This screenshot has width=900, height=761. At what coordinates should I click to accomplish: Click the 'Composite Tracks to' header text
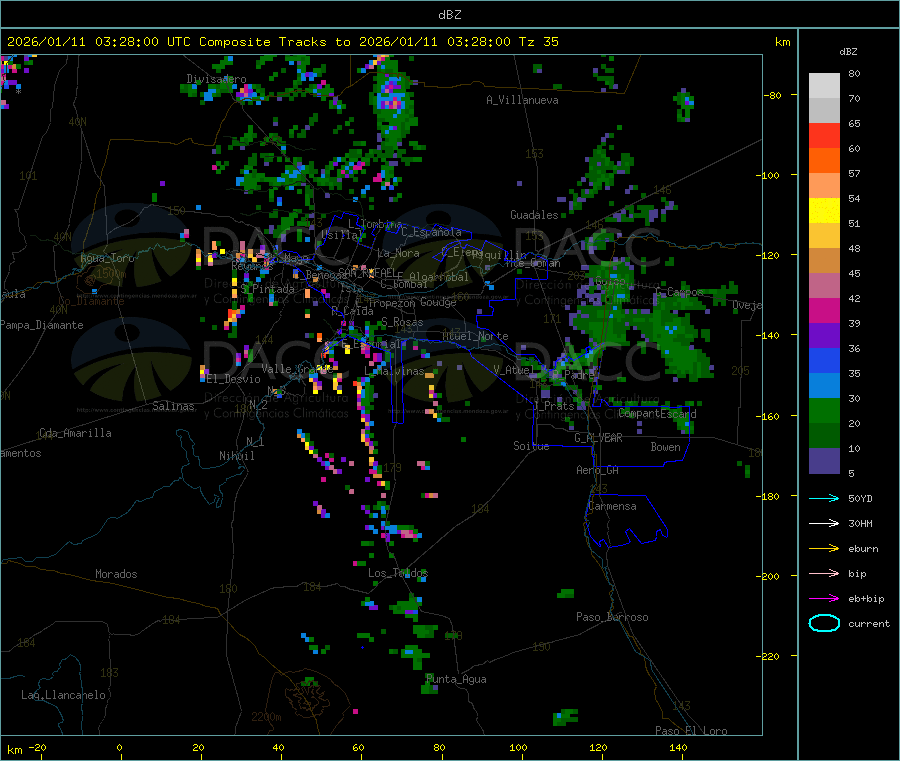tap(274, 42)
